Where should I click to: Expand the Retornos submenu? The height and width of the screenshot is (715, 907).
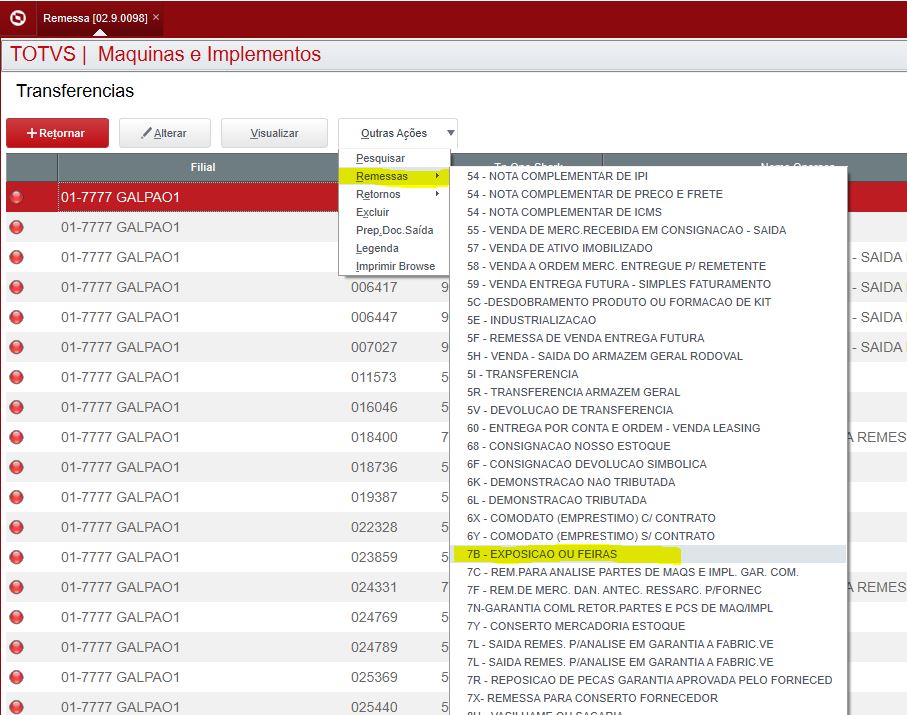click(x=394, y=194)
